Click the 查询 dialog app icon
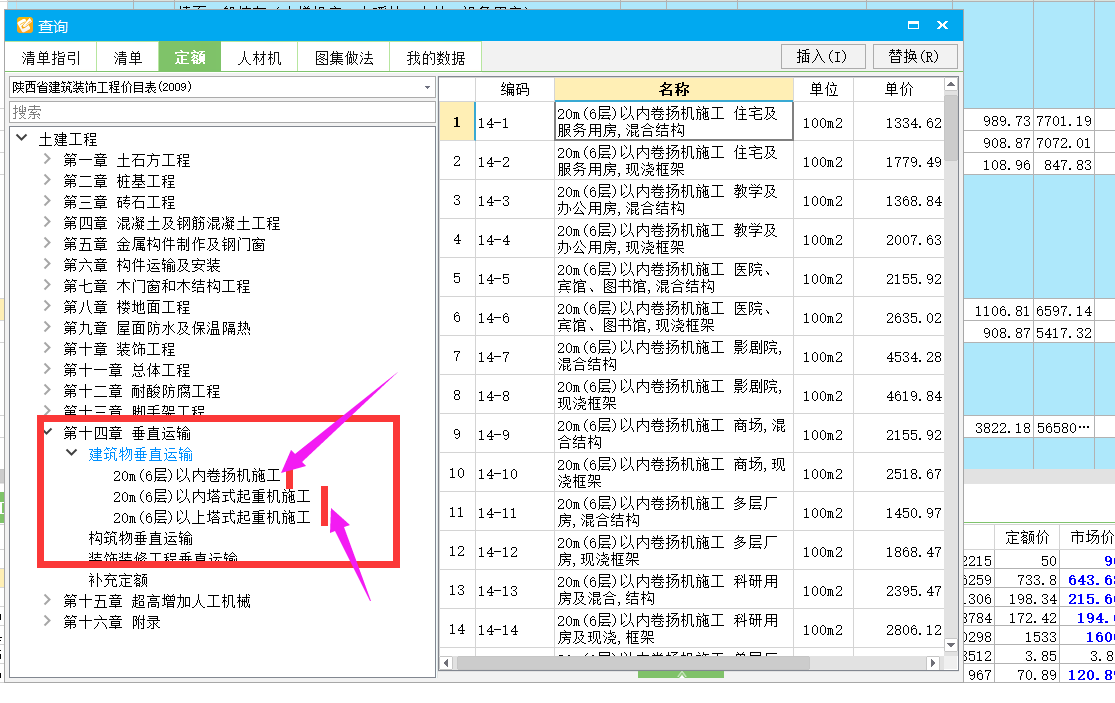The height and width of the screenshot is (703, 1115). pos(25,26)
